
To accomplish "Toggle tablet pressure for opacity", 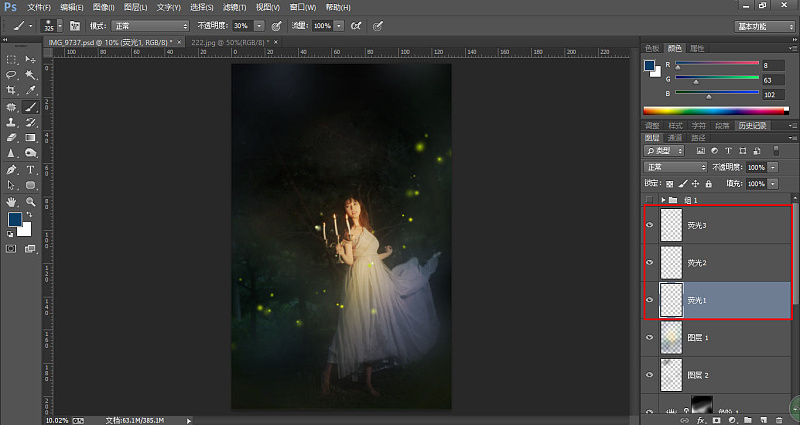I will coord(276,26).
